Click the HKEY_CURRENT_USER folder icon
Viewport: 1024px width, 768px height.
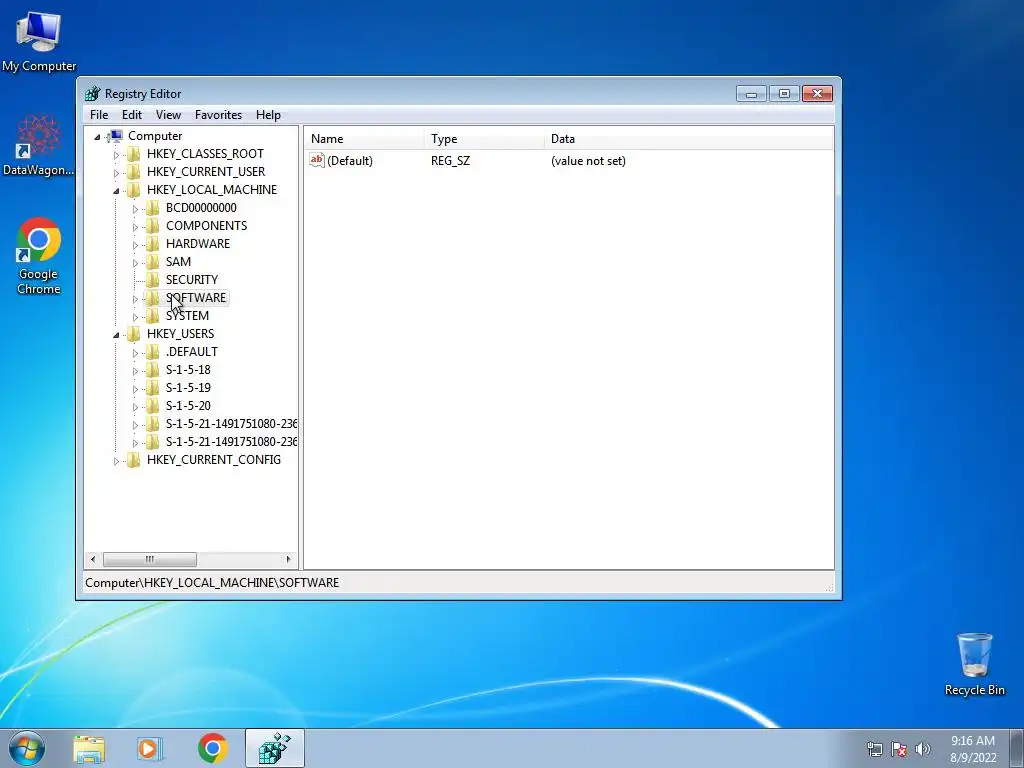coord(133,172)
